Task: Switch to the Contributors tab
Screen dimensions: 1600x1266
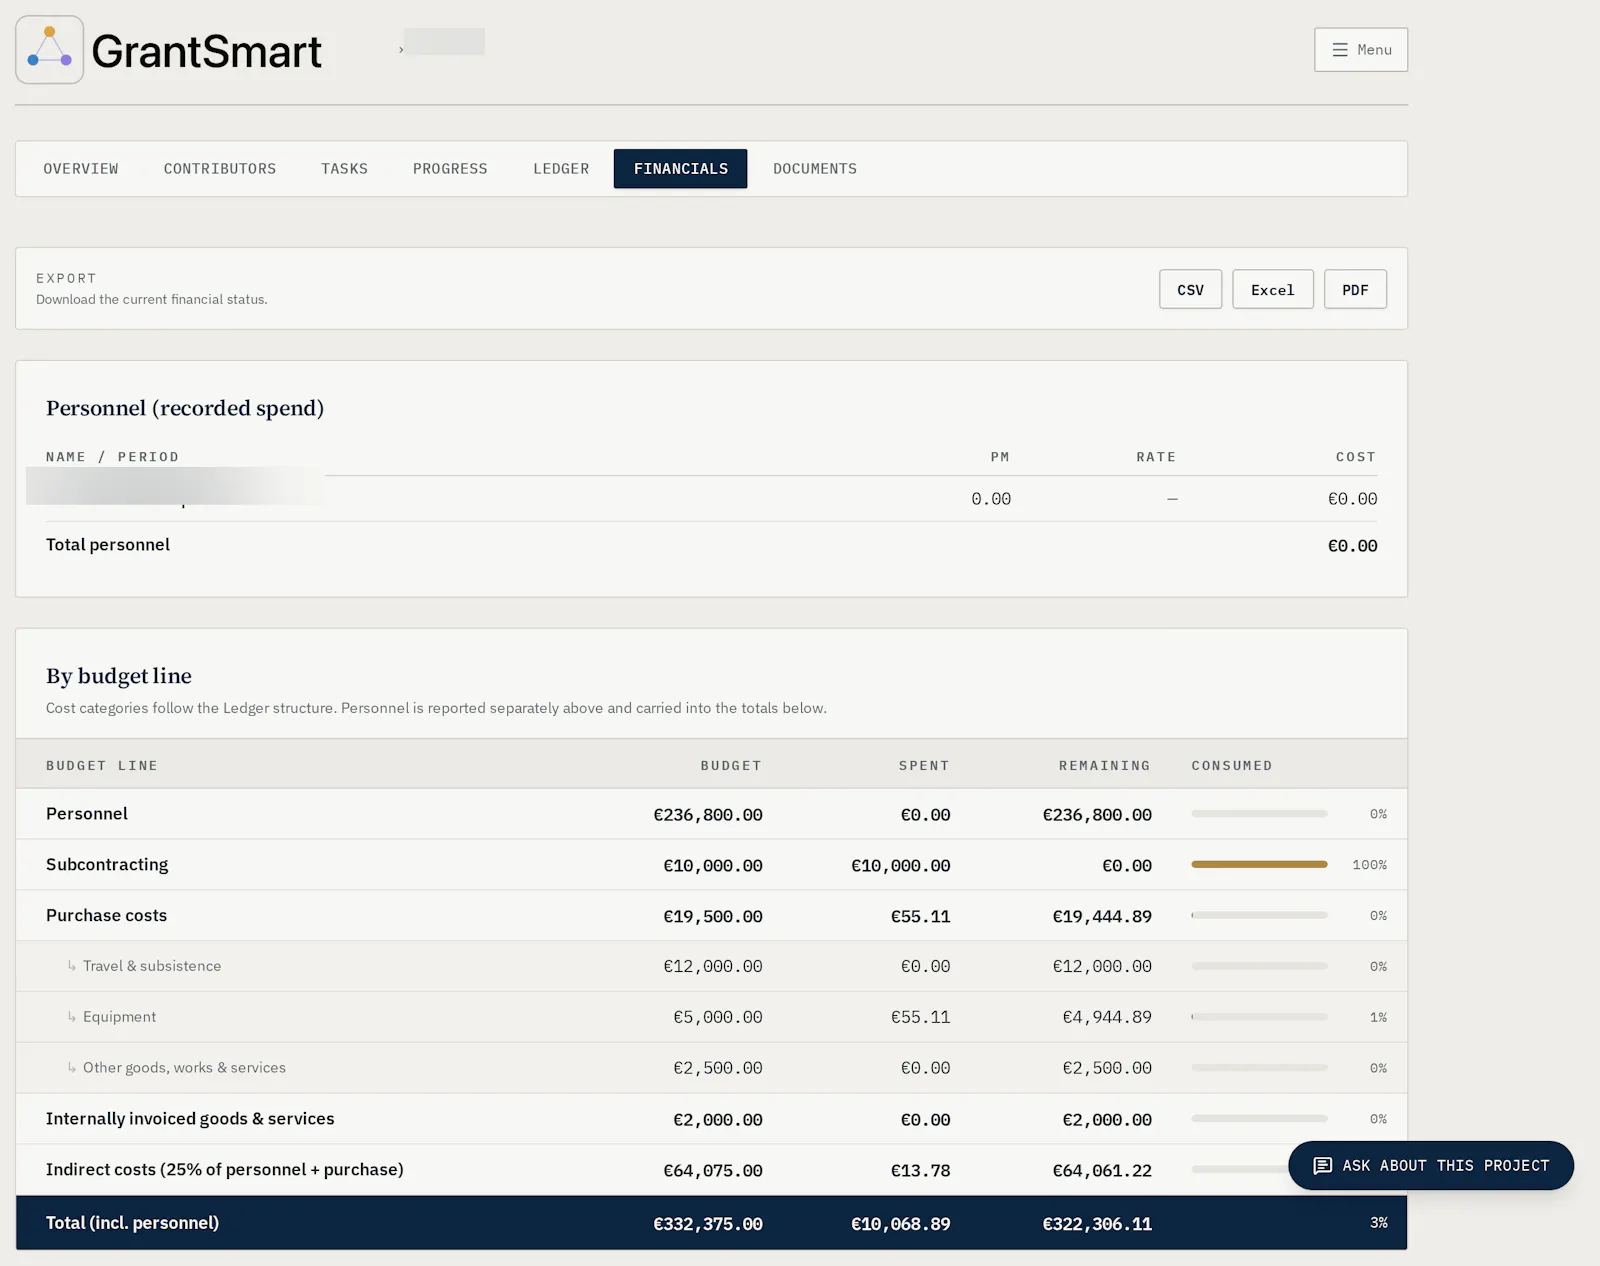Action: [220, 169]
